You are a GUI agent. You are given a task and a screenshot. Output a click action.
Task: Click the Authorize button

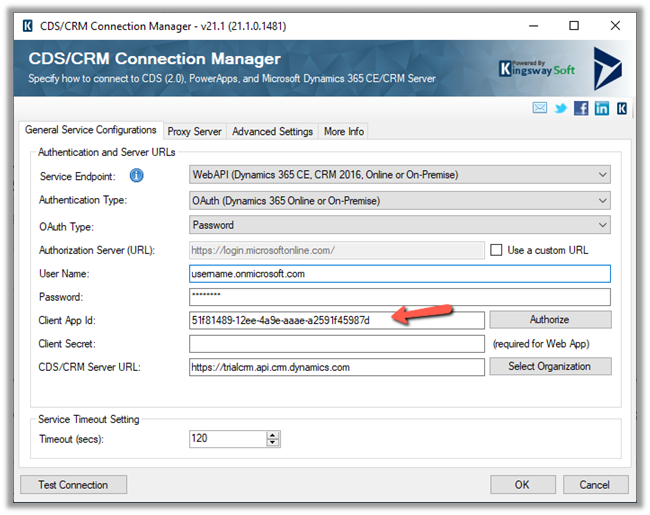pos(550,320)
